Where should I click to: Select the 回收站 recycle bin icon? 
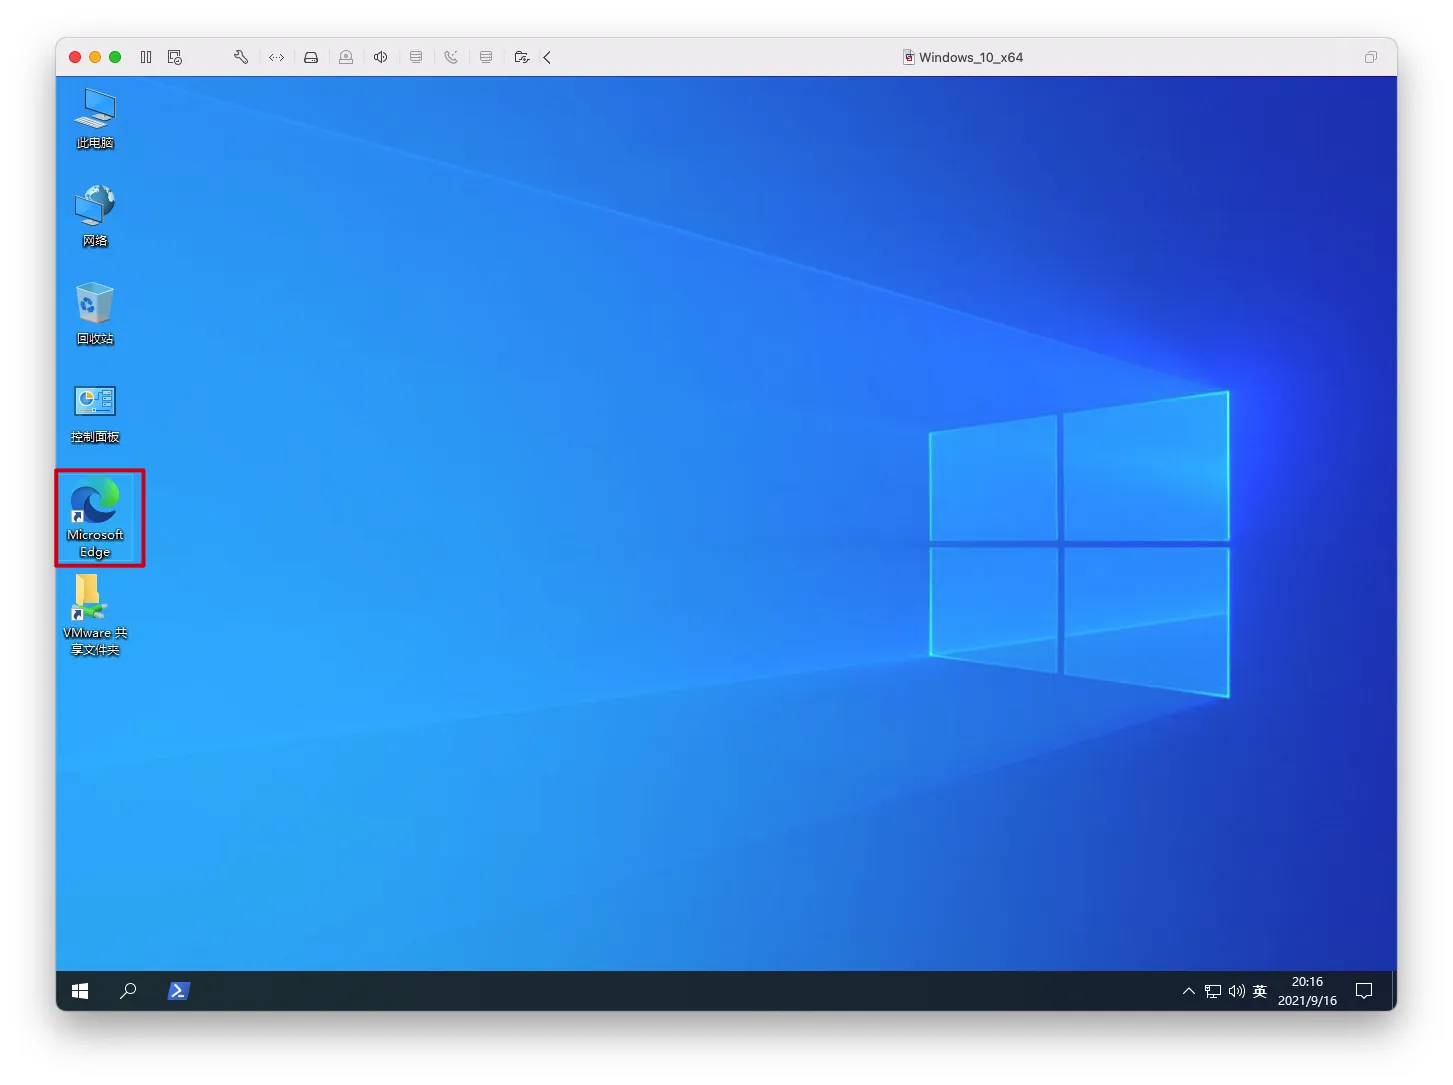click(95, 314)
